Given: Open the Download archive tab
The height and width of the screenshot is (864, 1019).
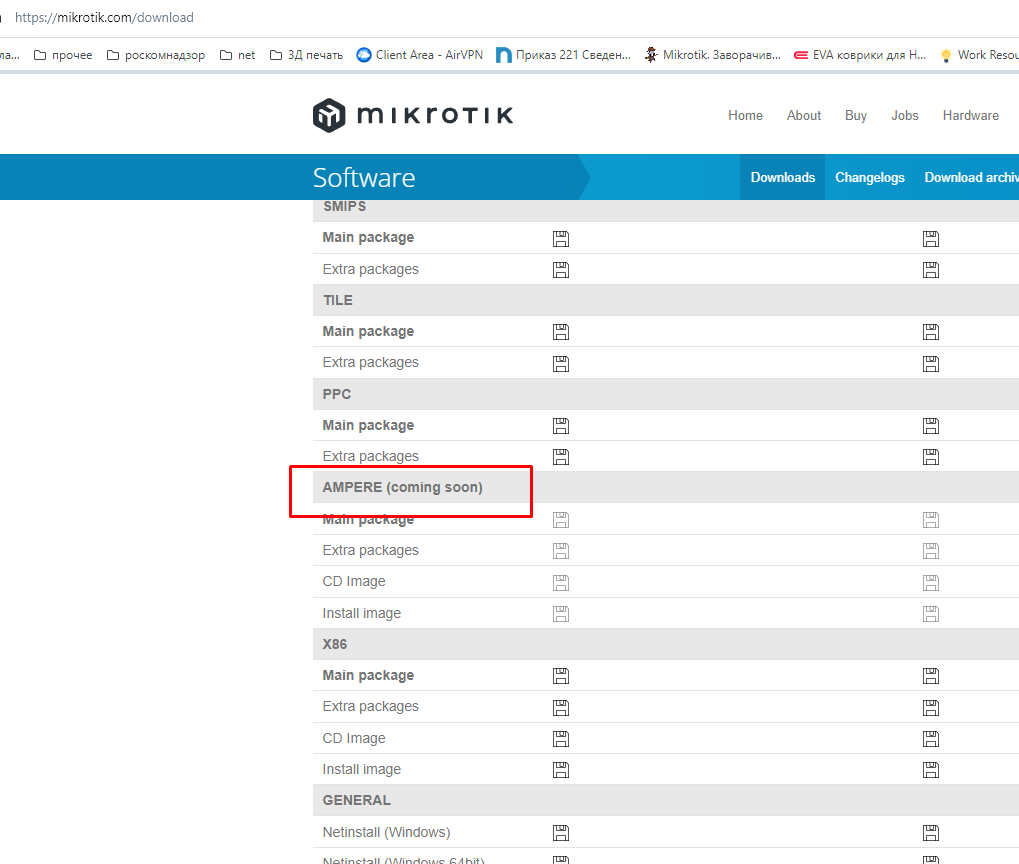Looking at the screenshot, I should 972,177.
